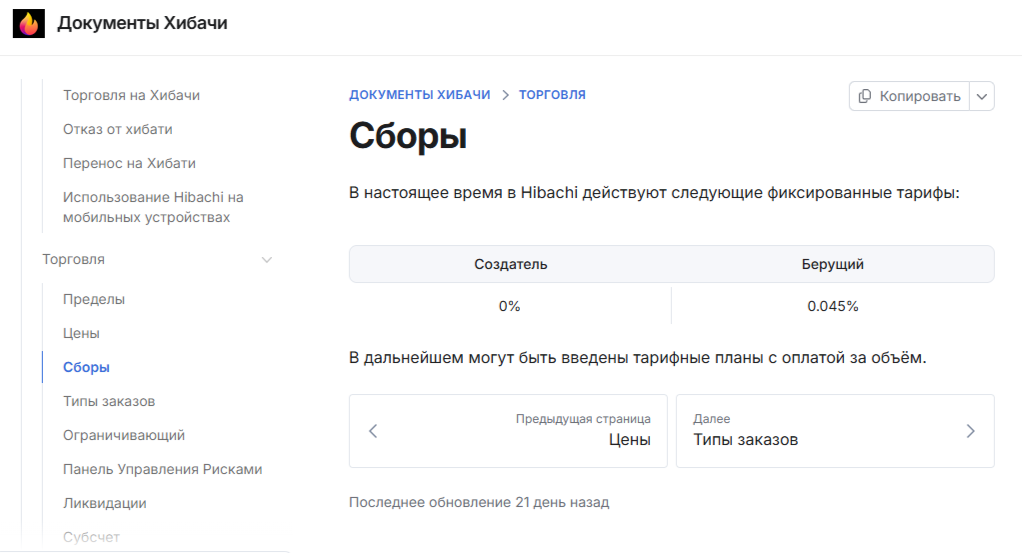The width and height of the screenshot is (1022, 553).
Task: Go to Ликвидации in sidebar
Action: [105, 504]
